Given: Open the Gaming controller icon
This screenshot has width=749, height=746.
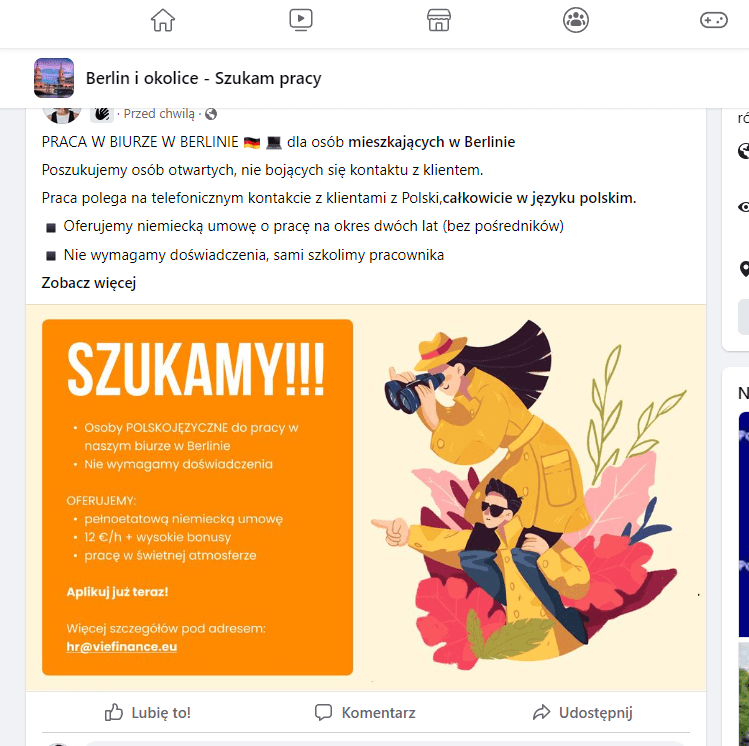Looking at the screenshot, I should click(714, 20).
